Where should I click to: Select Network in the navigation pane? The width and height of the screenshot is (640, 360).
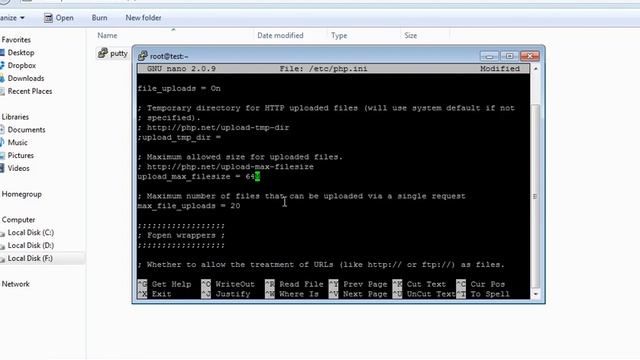(16, 284)
